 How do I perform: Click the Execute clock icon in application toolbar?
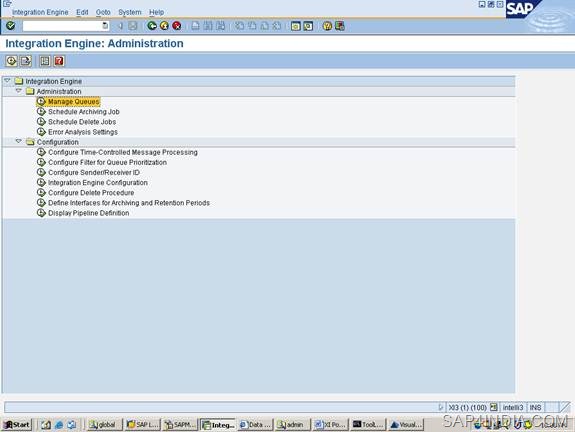point(11,61)
